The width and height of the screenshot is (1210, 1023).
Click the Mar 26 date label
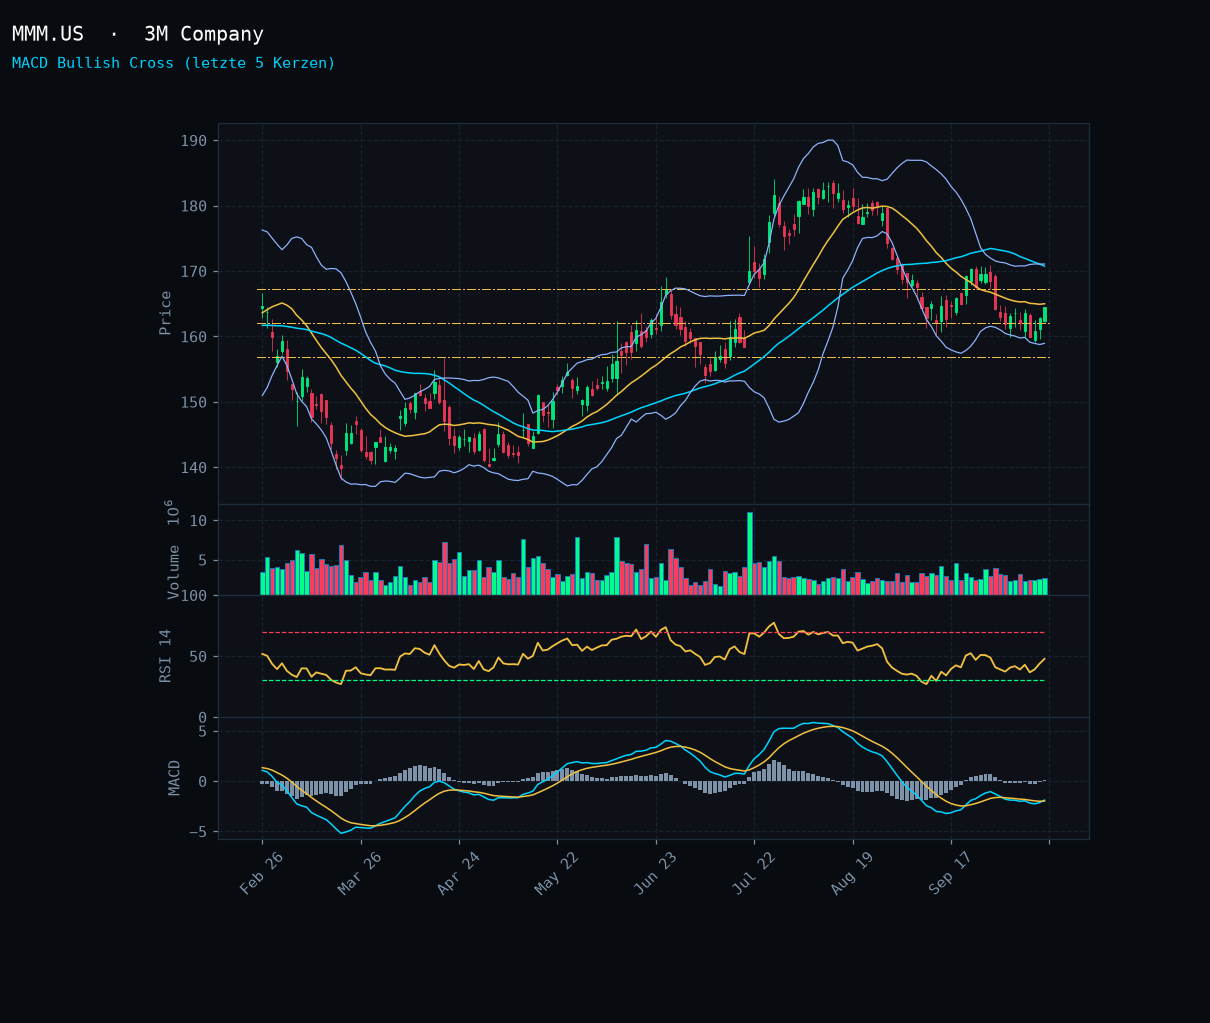click(x=360, y=873)
